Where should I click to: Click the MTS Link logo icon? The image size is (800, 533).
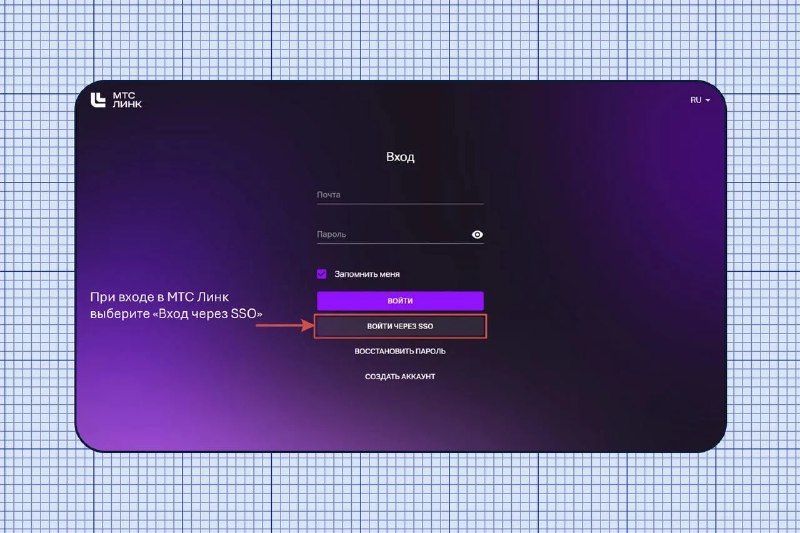(x=98, y=100)
